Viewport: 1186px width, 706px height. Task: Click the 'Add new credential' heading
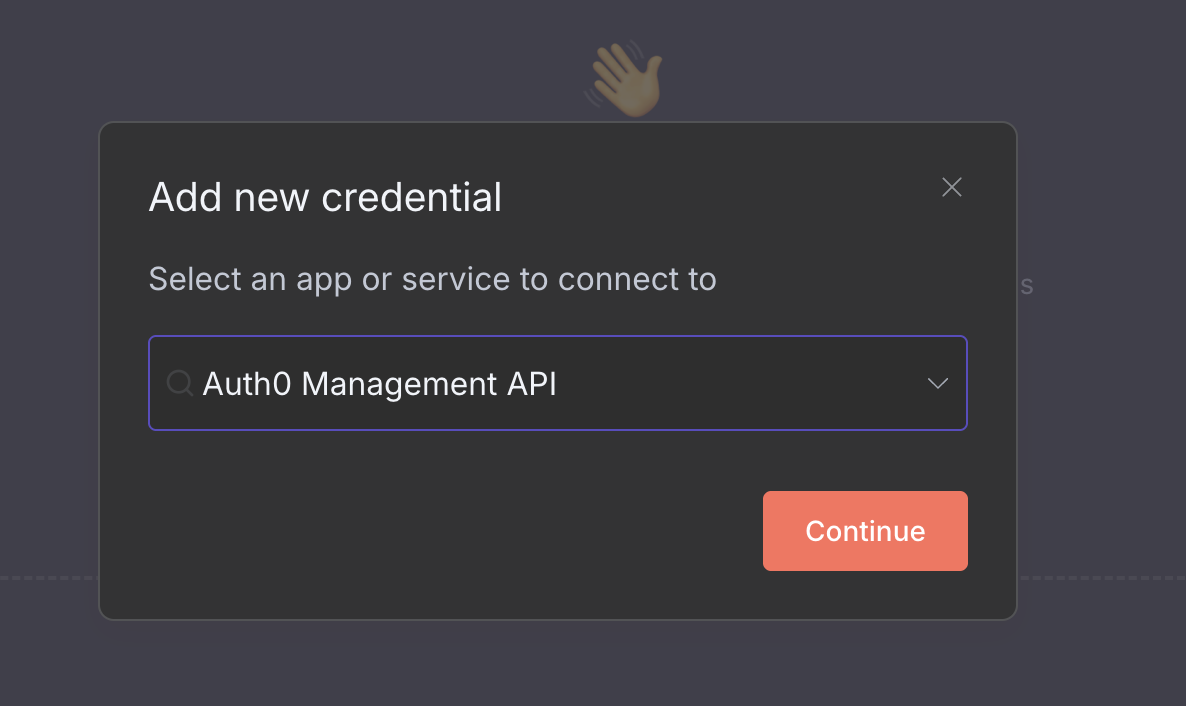[325, 198]
